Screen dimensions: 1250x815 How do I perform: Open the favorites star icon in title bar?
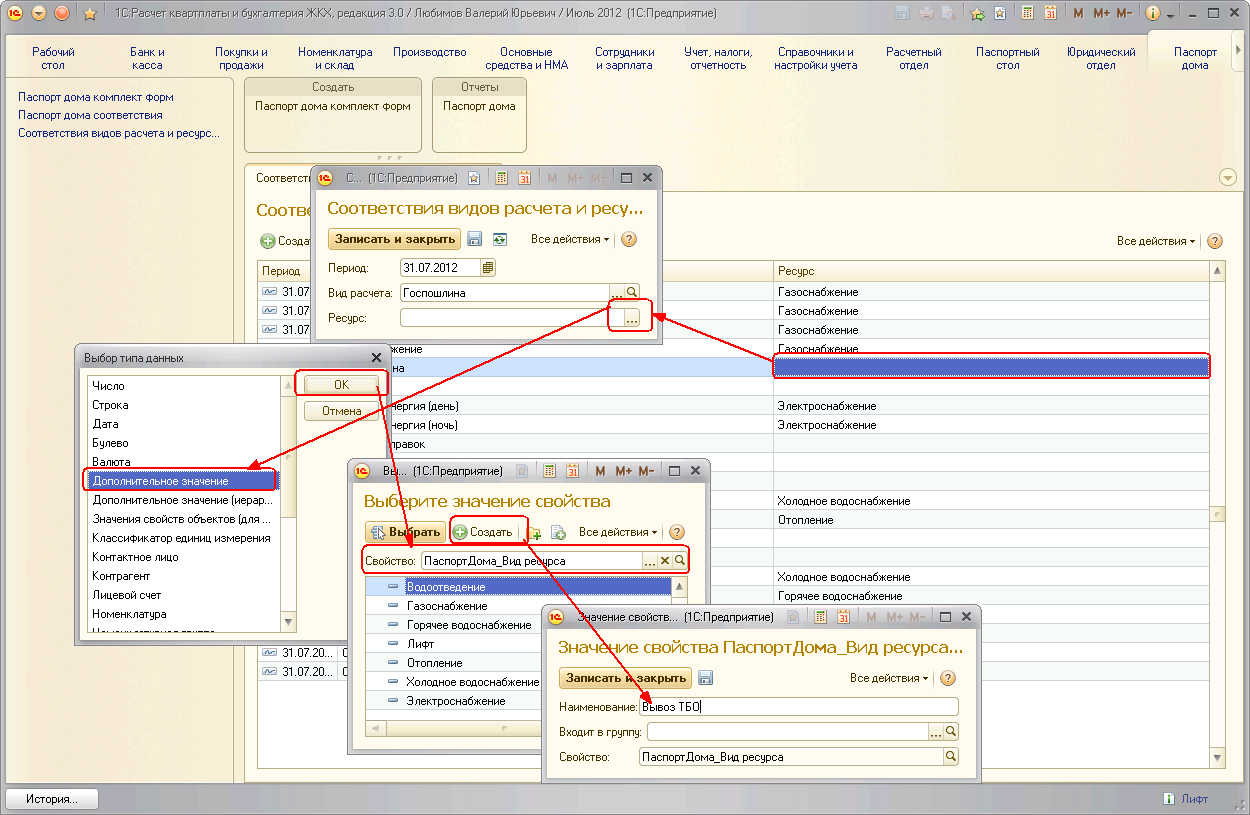89,13
